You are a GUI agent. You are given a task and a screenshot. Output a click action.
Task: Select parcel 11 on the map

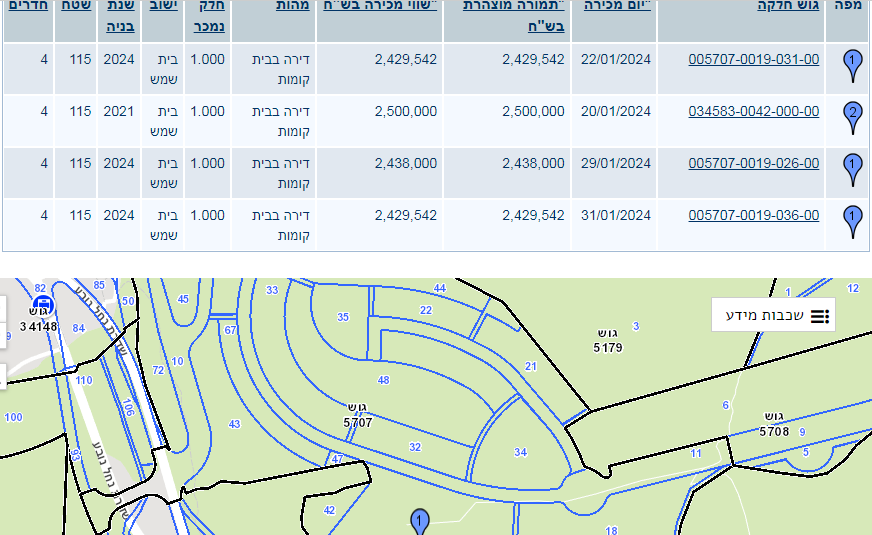point(696,453)
